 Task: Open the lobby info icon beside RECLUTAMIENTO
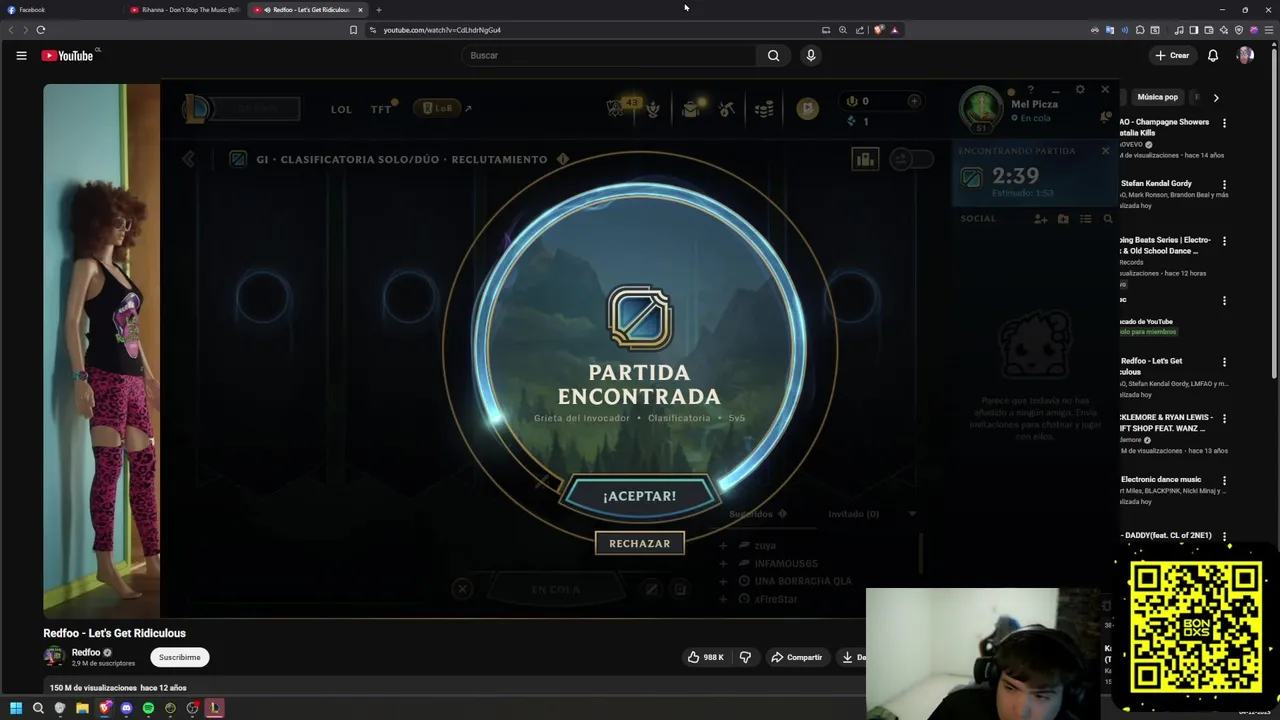click(x=563, y=159)
